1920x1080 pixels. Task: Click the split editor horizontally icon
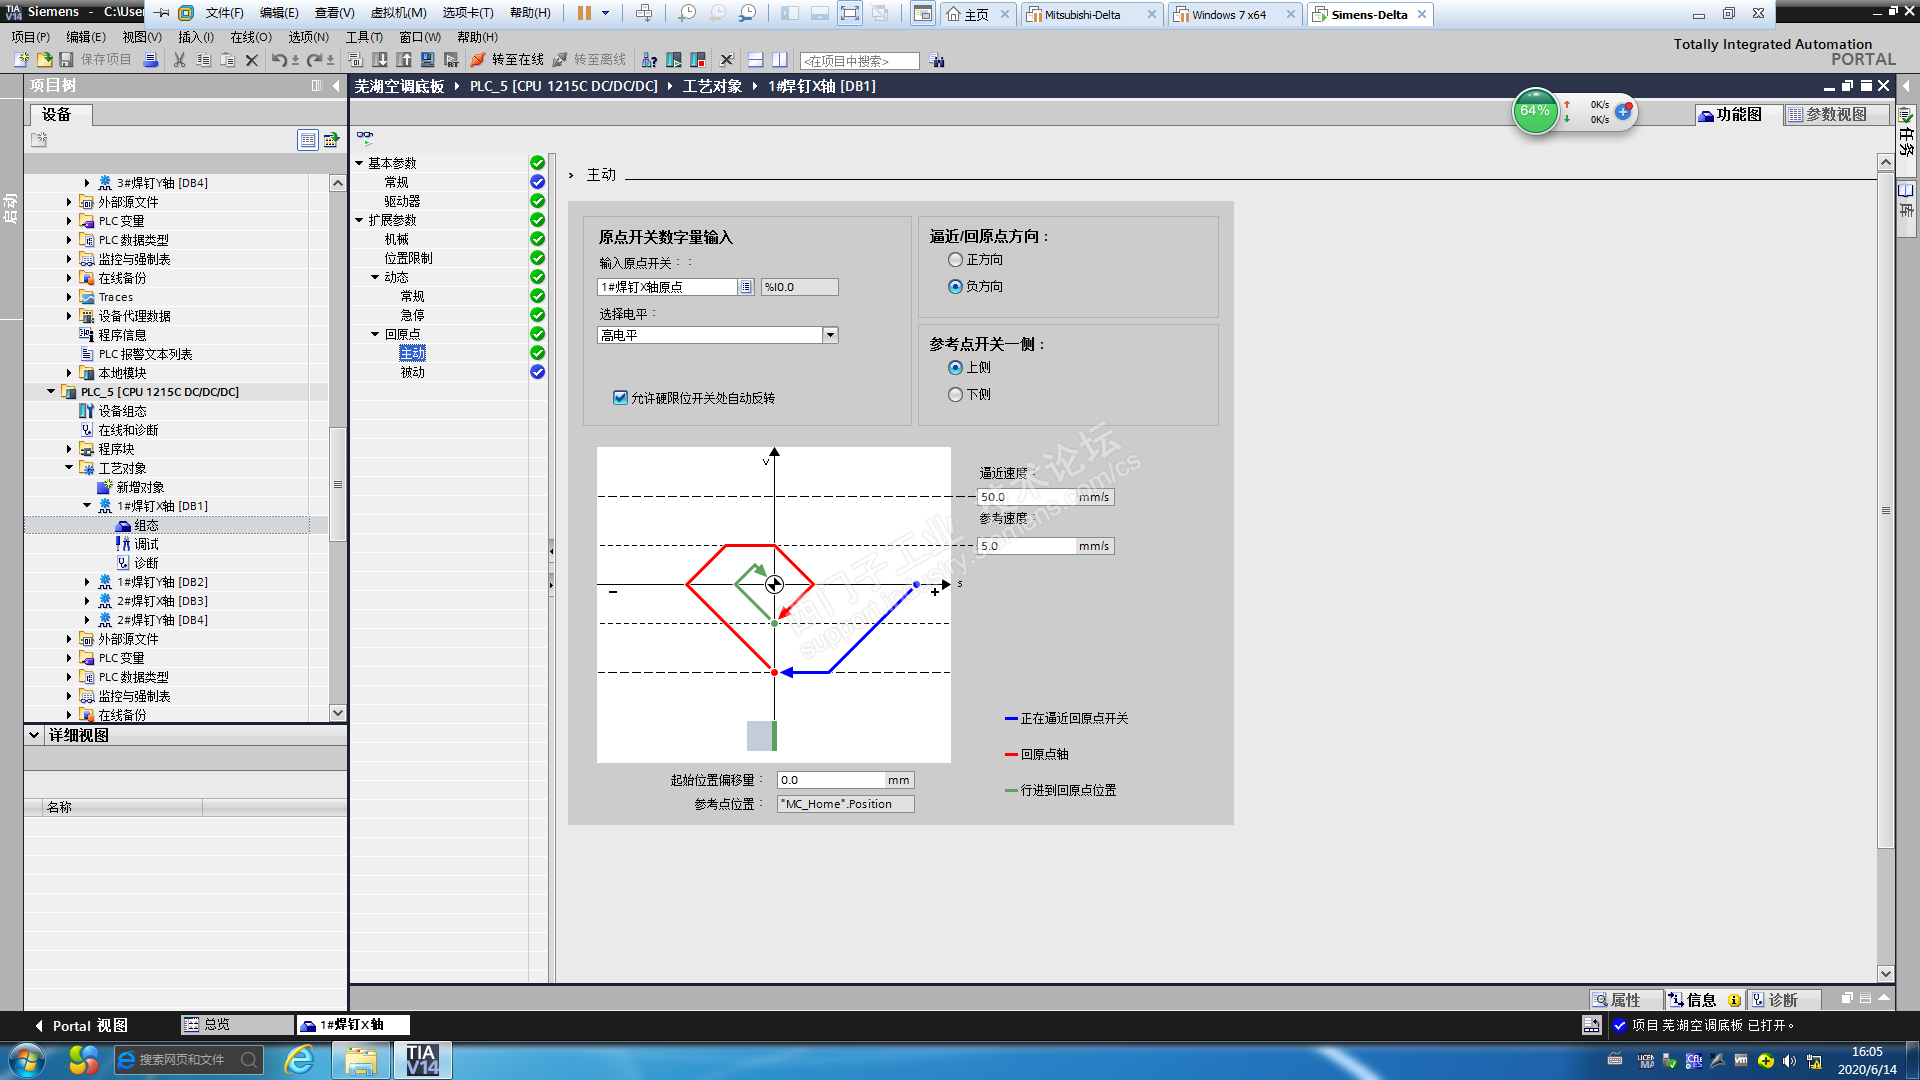pos(756,60)
